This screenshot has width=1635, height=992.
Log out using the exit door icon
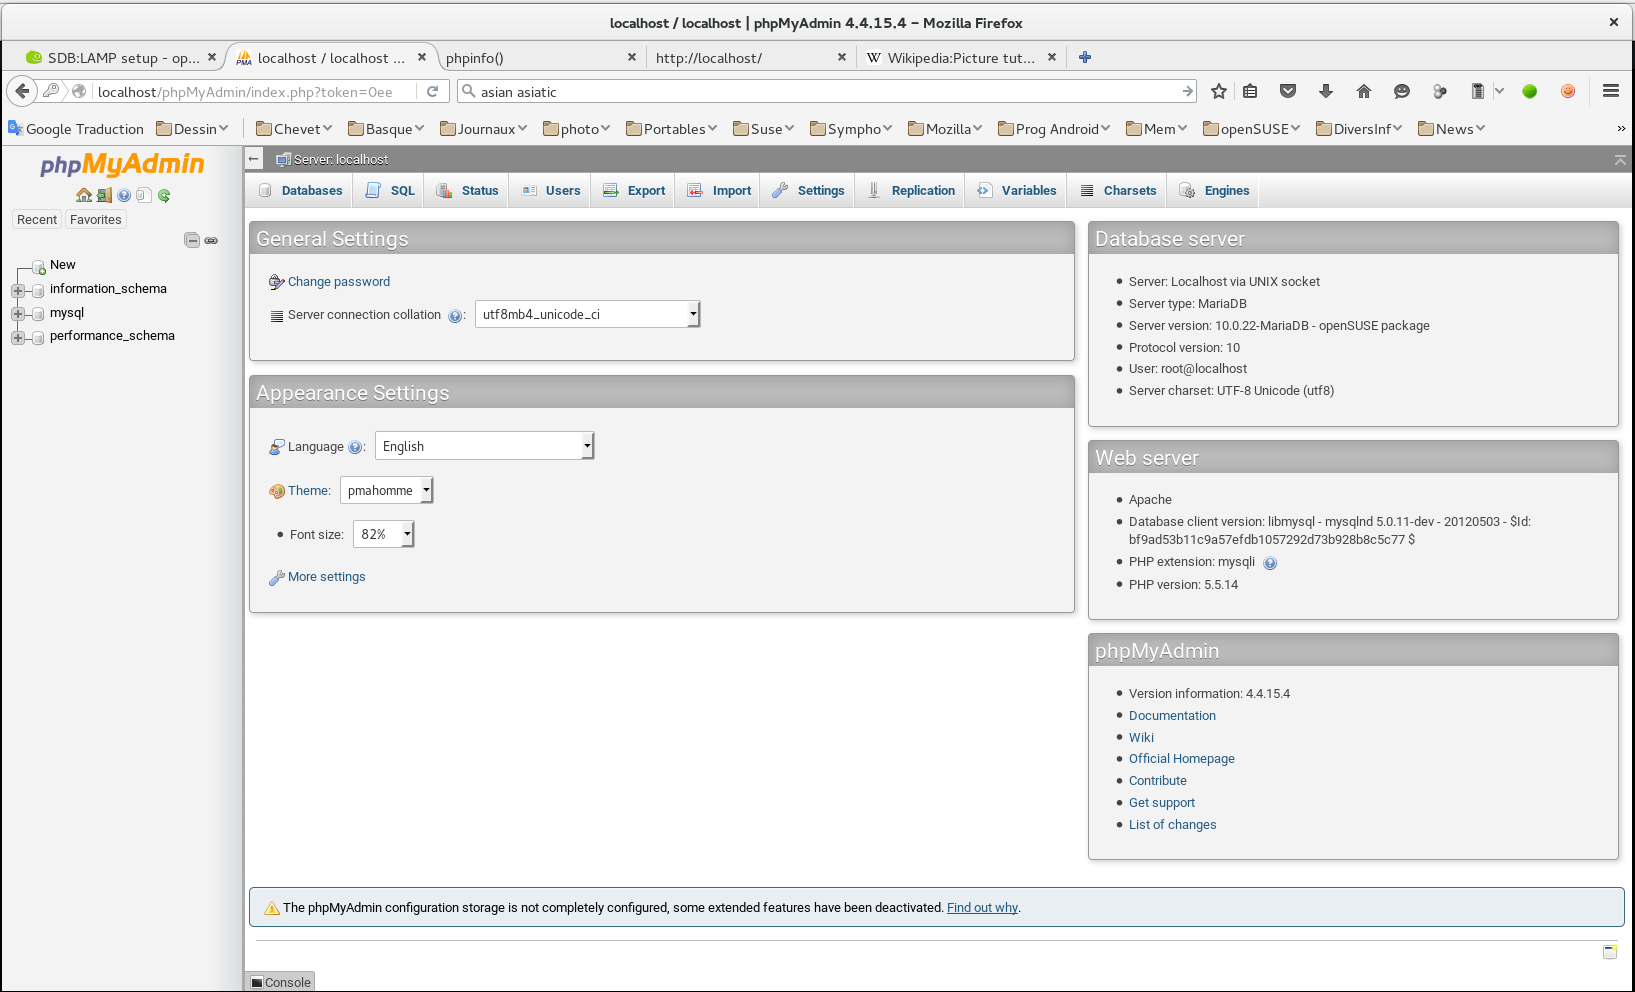click(x=104, y=195)
